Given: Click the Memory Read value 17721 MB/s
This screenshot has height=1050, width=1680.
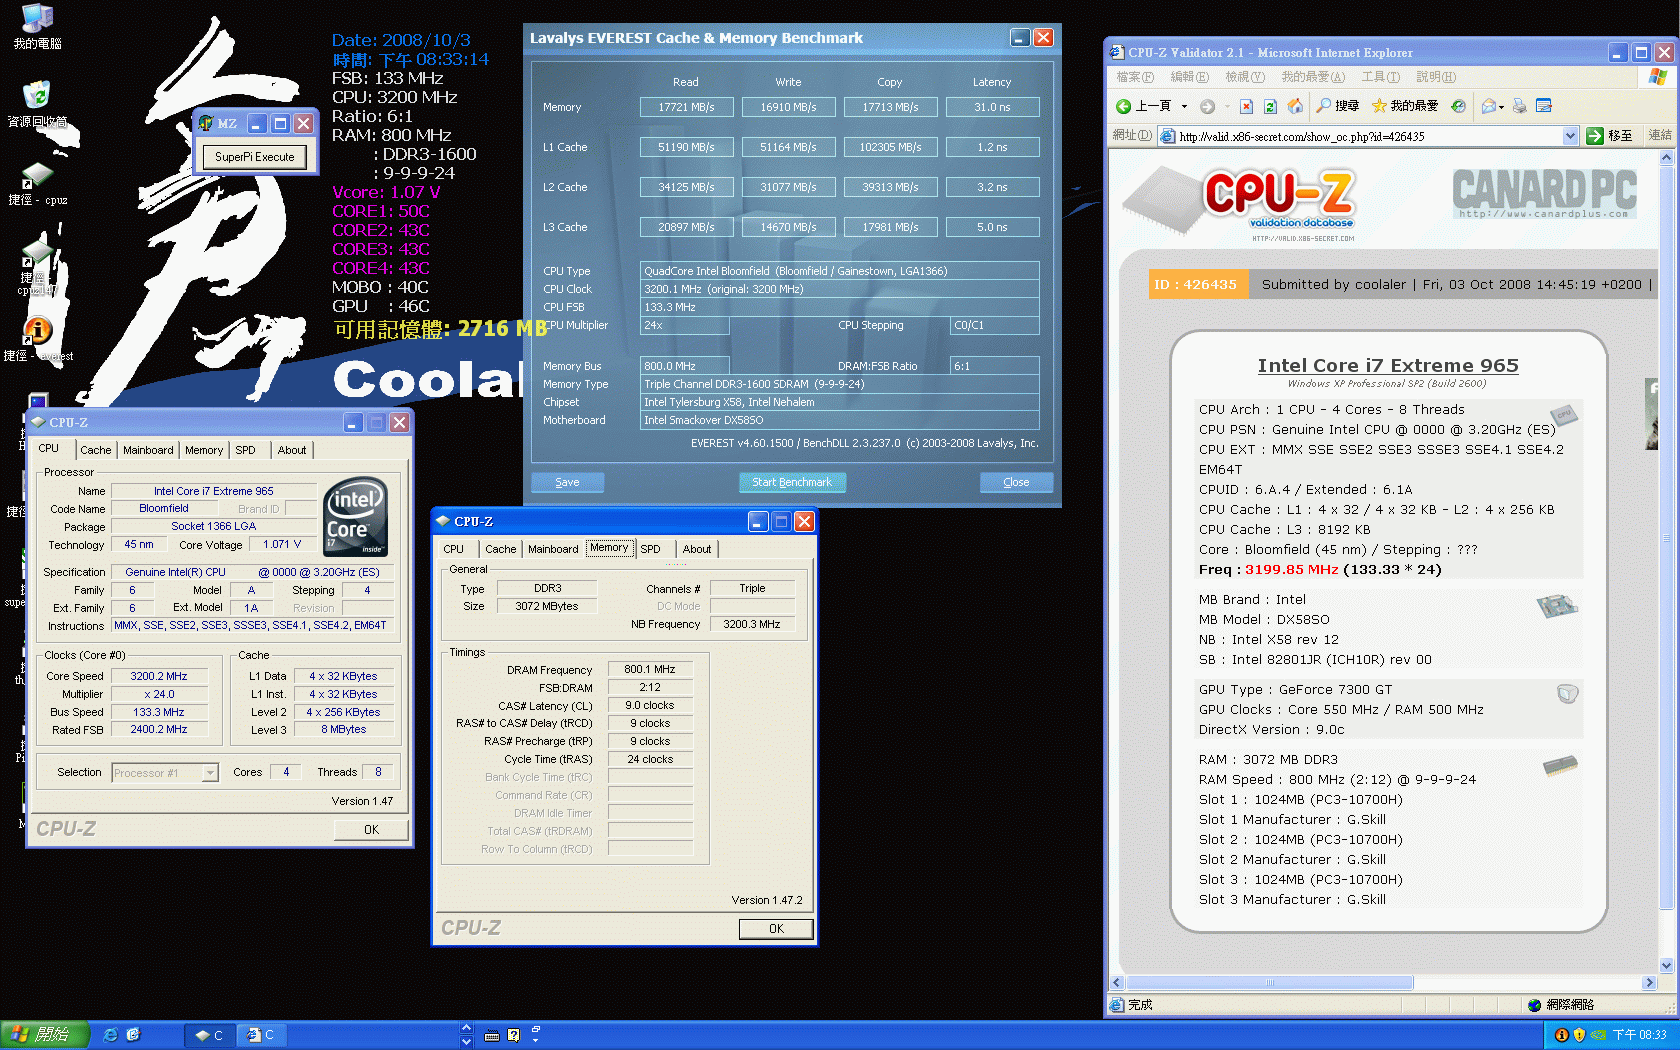Looking at the screenshot, I should pyautogui.click(x=686, y=107).
